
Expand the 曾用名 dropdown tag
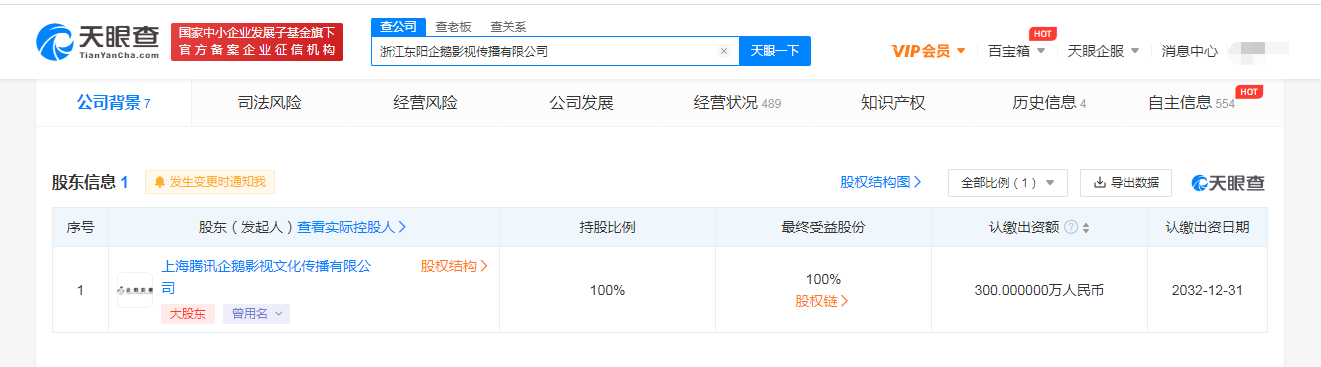[256, 314]
